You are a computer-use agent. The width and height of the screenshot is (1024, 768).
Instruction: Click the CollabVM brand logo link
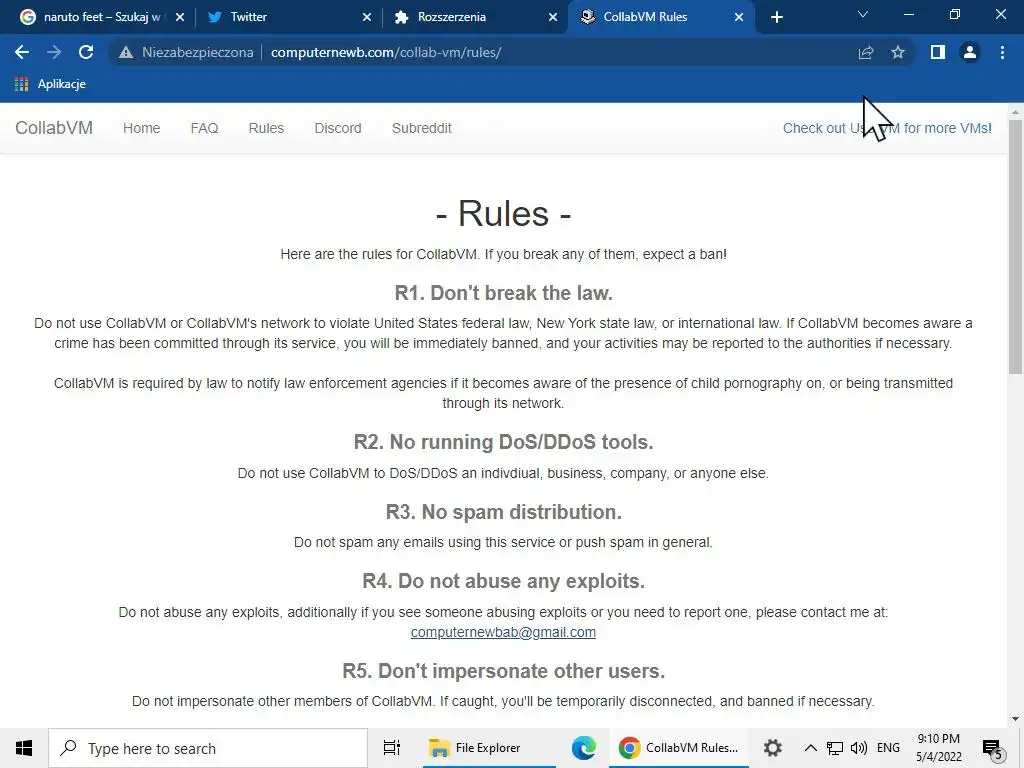pos(54,128)
